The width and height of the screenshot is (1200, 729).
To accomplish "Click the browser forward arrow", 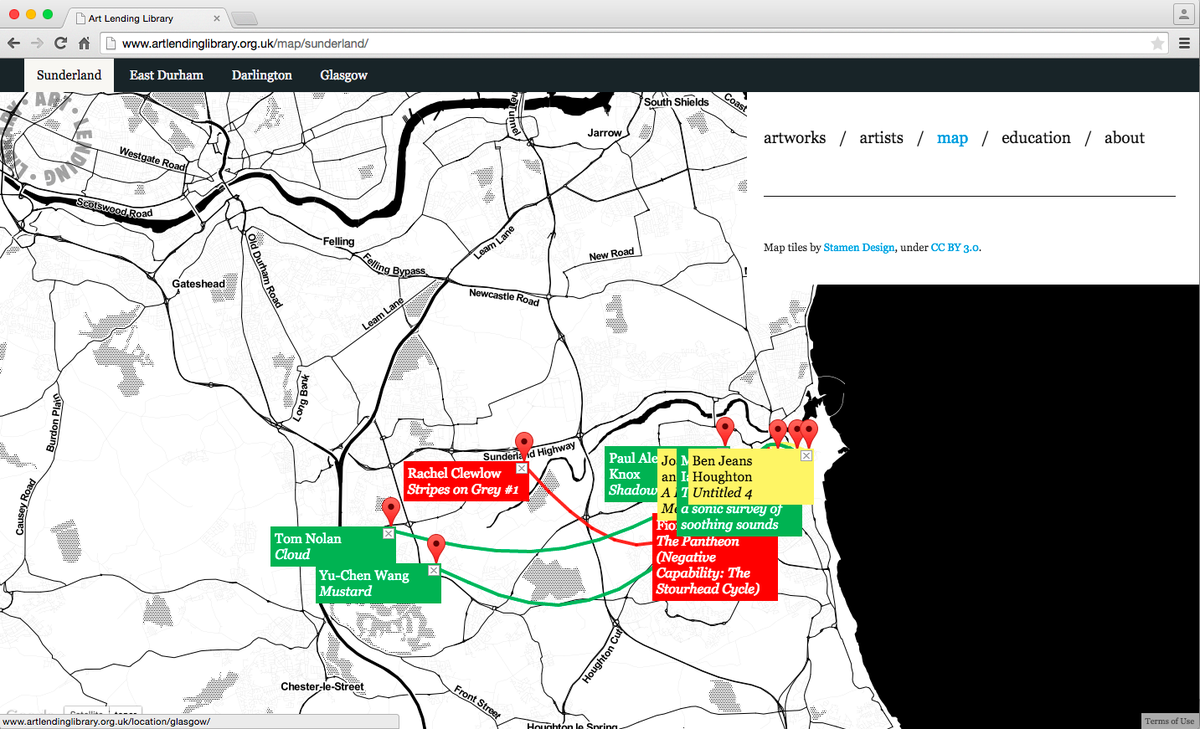I will tap(37, 43).
